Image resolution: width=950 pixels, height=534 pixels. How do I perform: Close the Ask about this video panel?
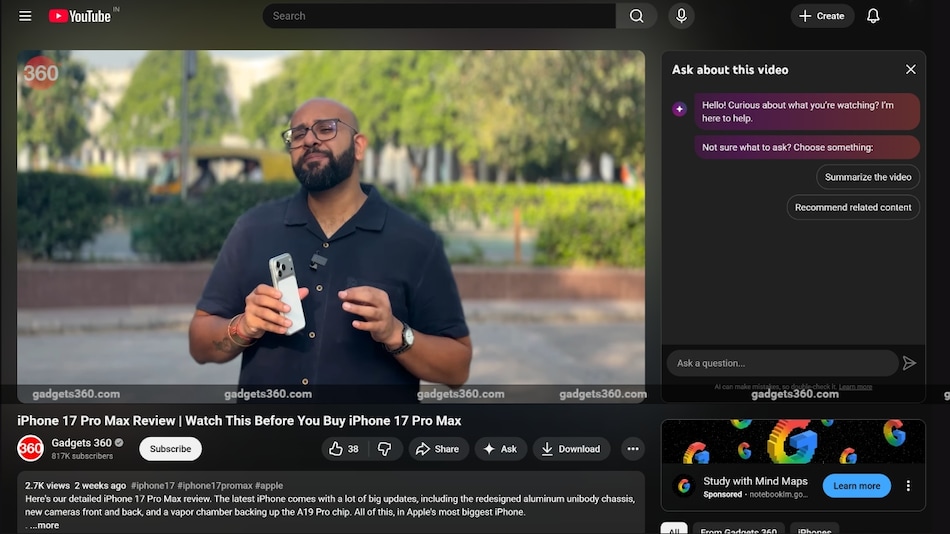tap(910, 70)
